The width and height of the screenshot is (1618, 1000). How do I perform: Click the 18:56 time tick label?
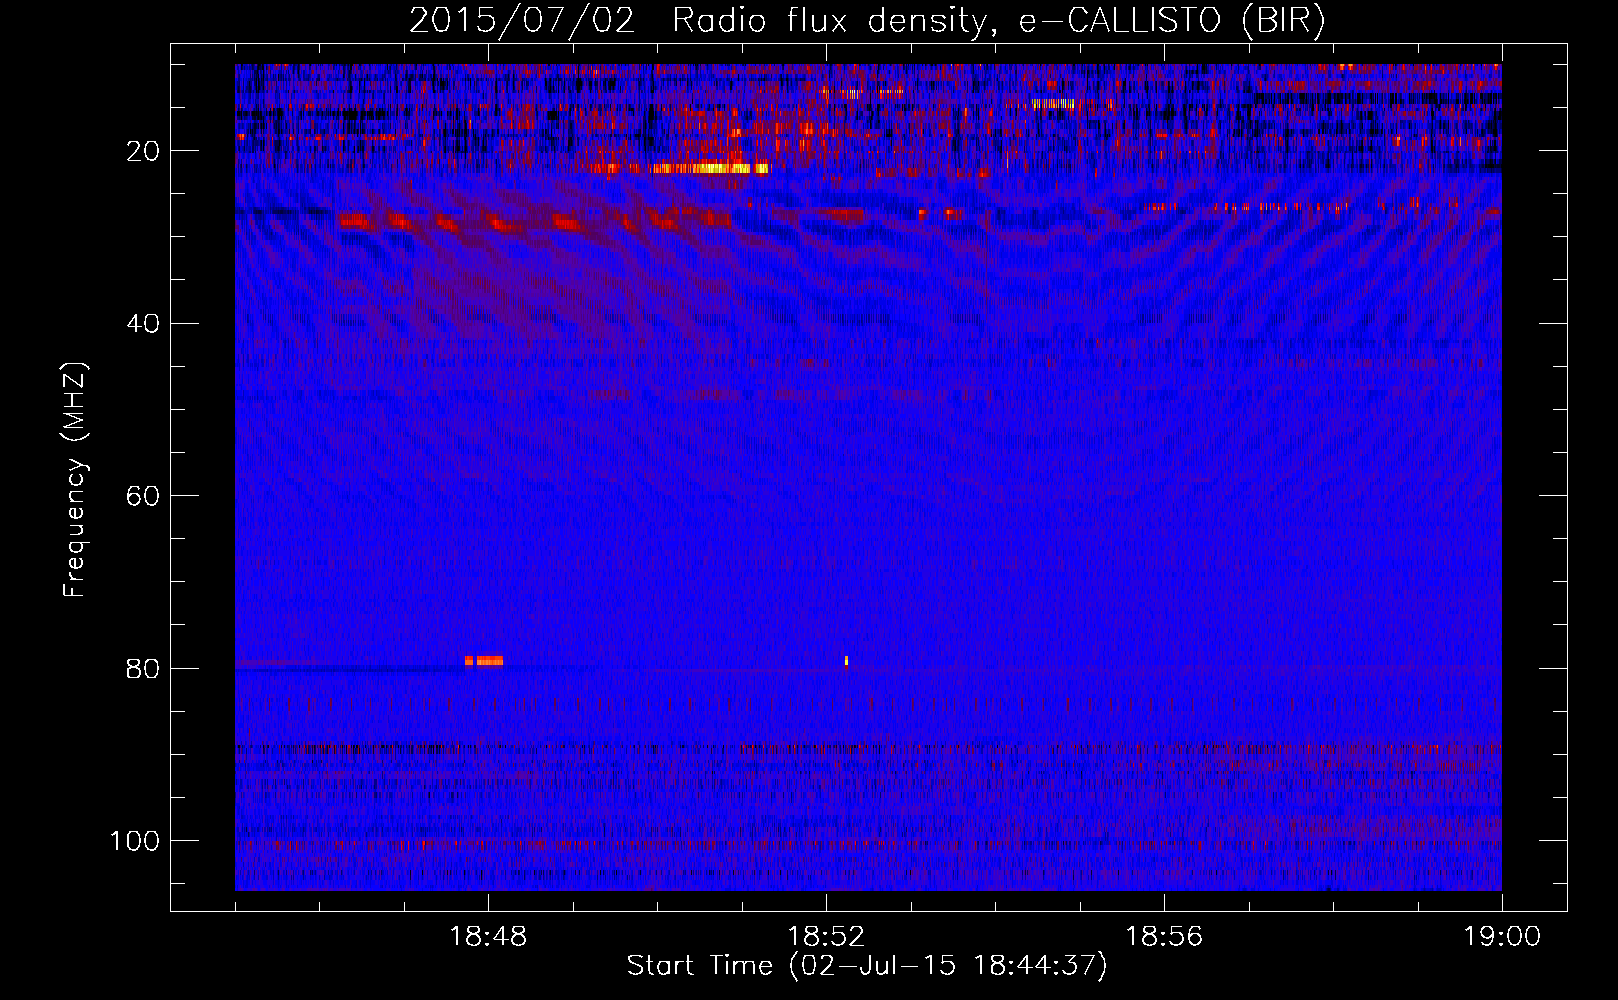pos(1164,937)
